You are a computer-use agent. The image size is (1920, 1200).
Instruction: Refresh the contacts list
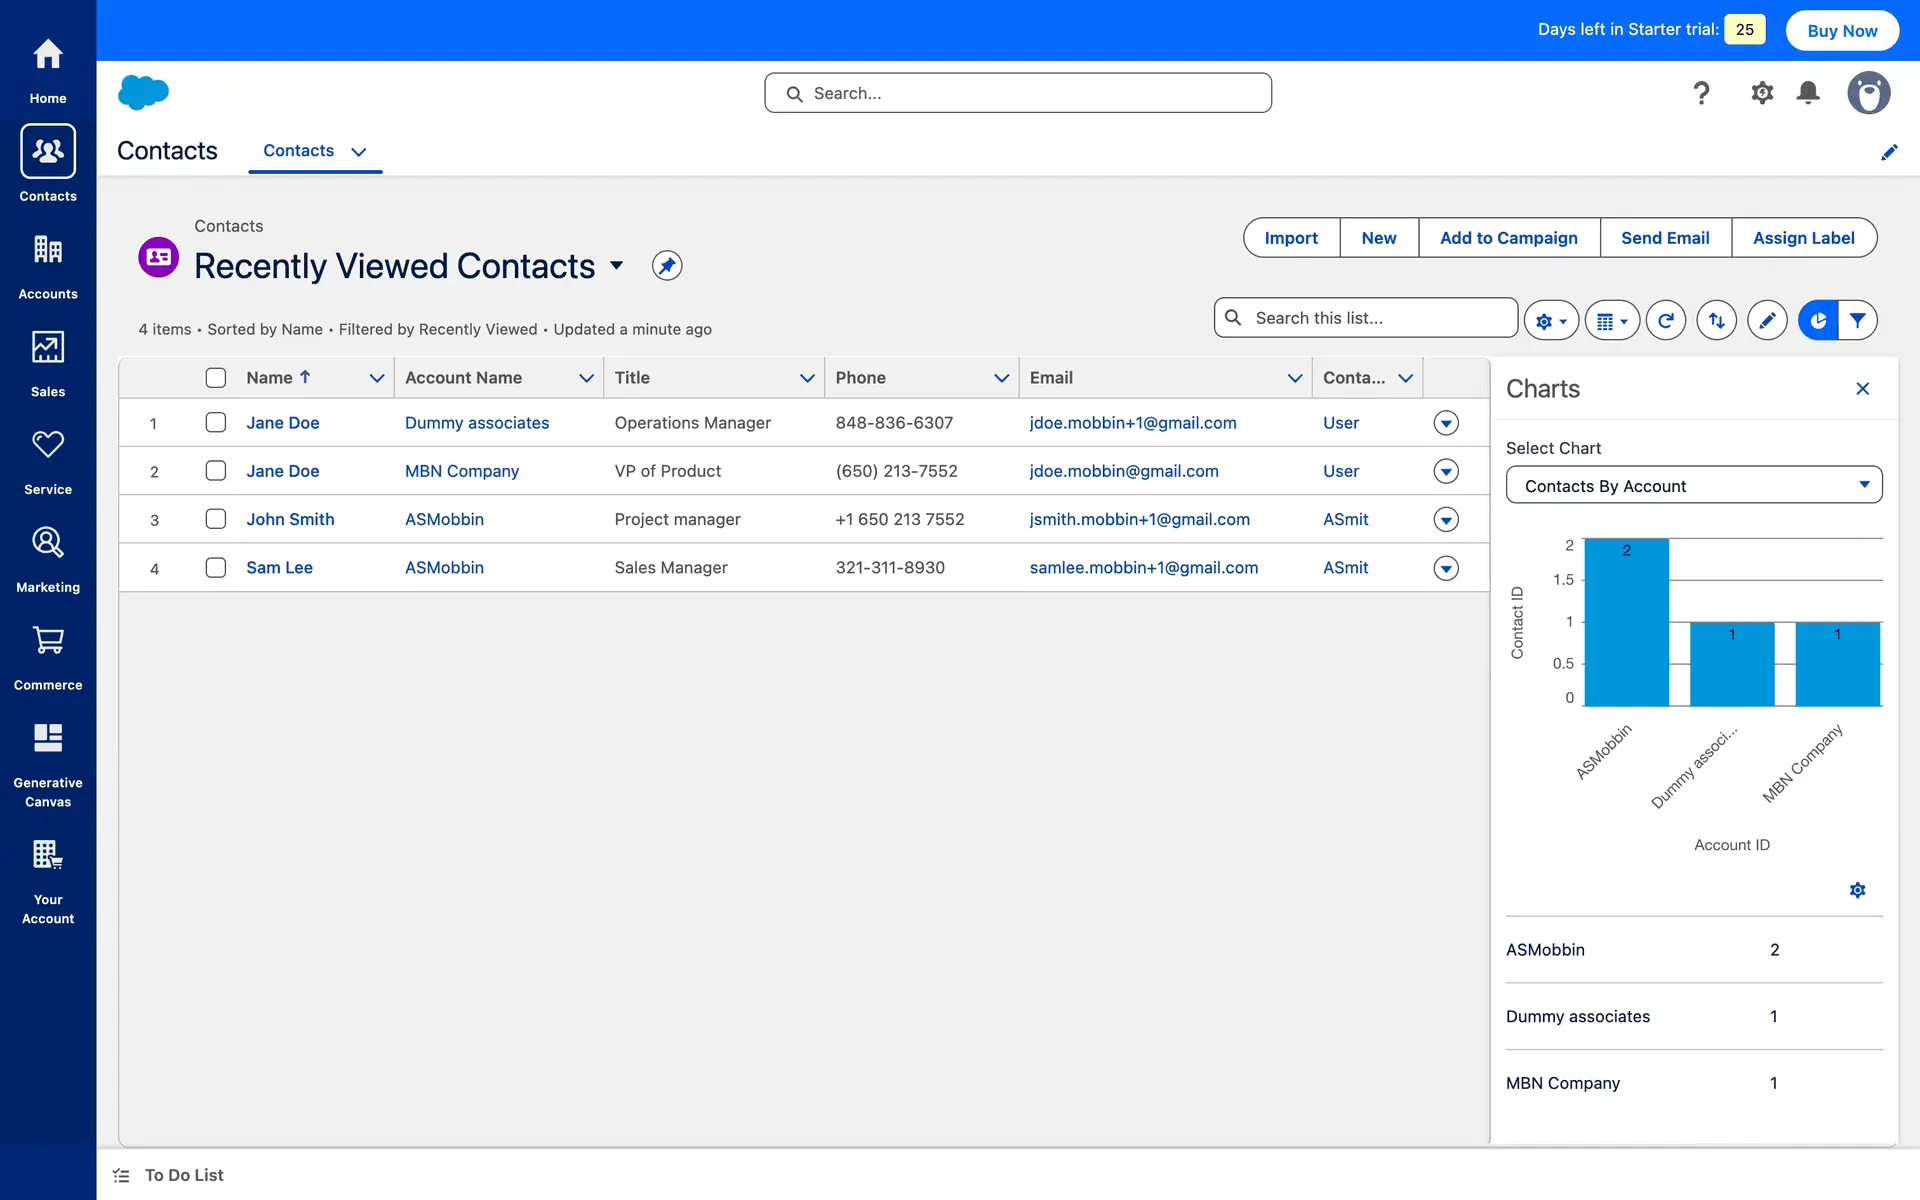coord(1665,321)
